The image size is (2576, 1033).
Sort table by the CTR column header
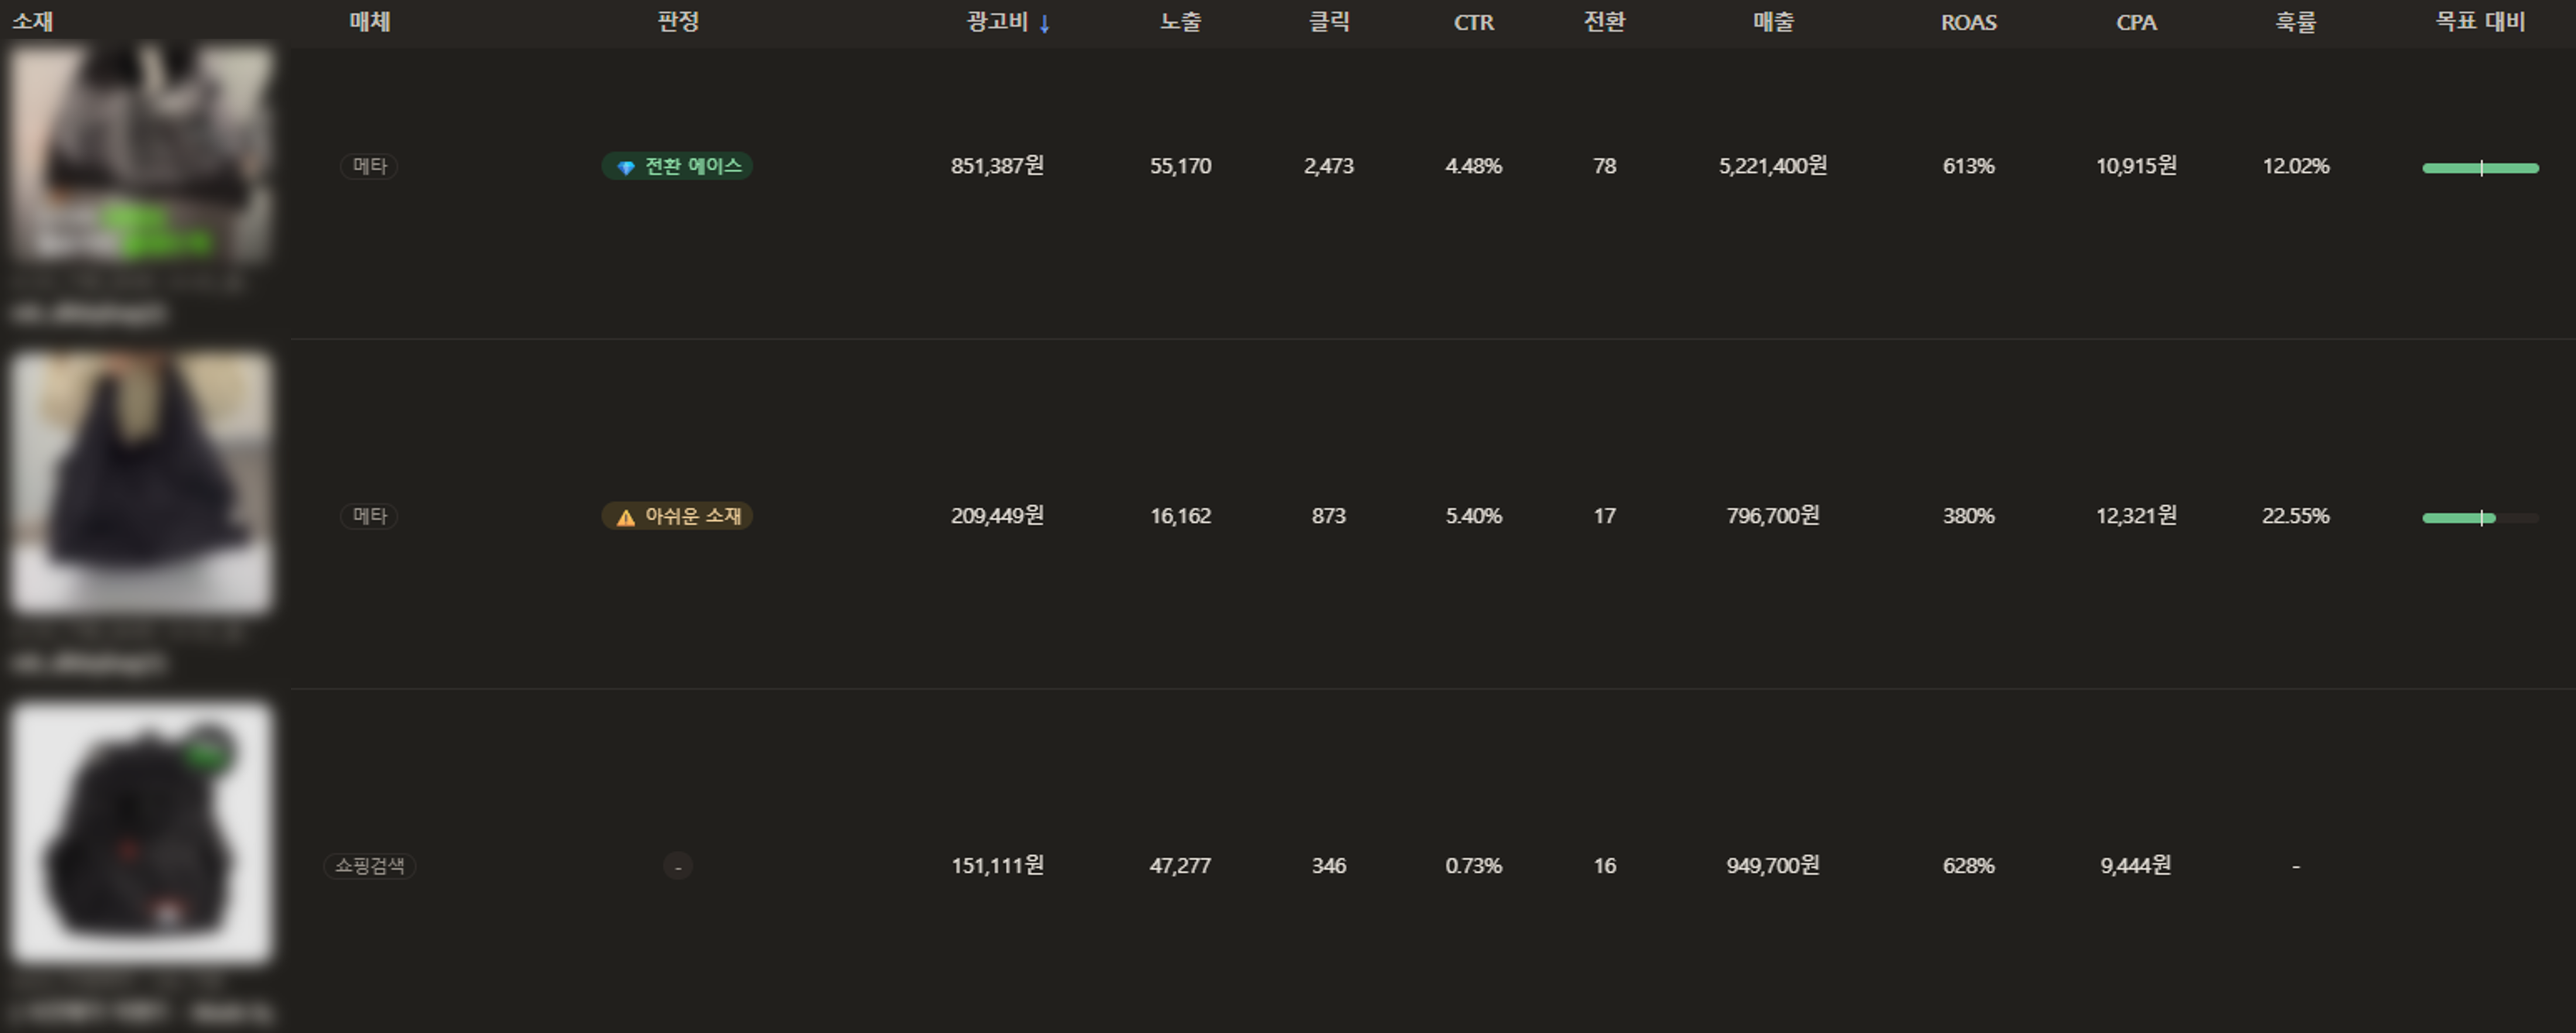tap(1473, 22)
